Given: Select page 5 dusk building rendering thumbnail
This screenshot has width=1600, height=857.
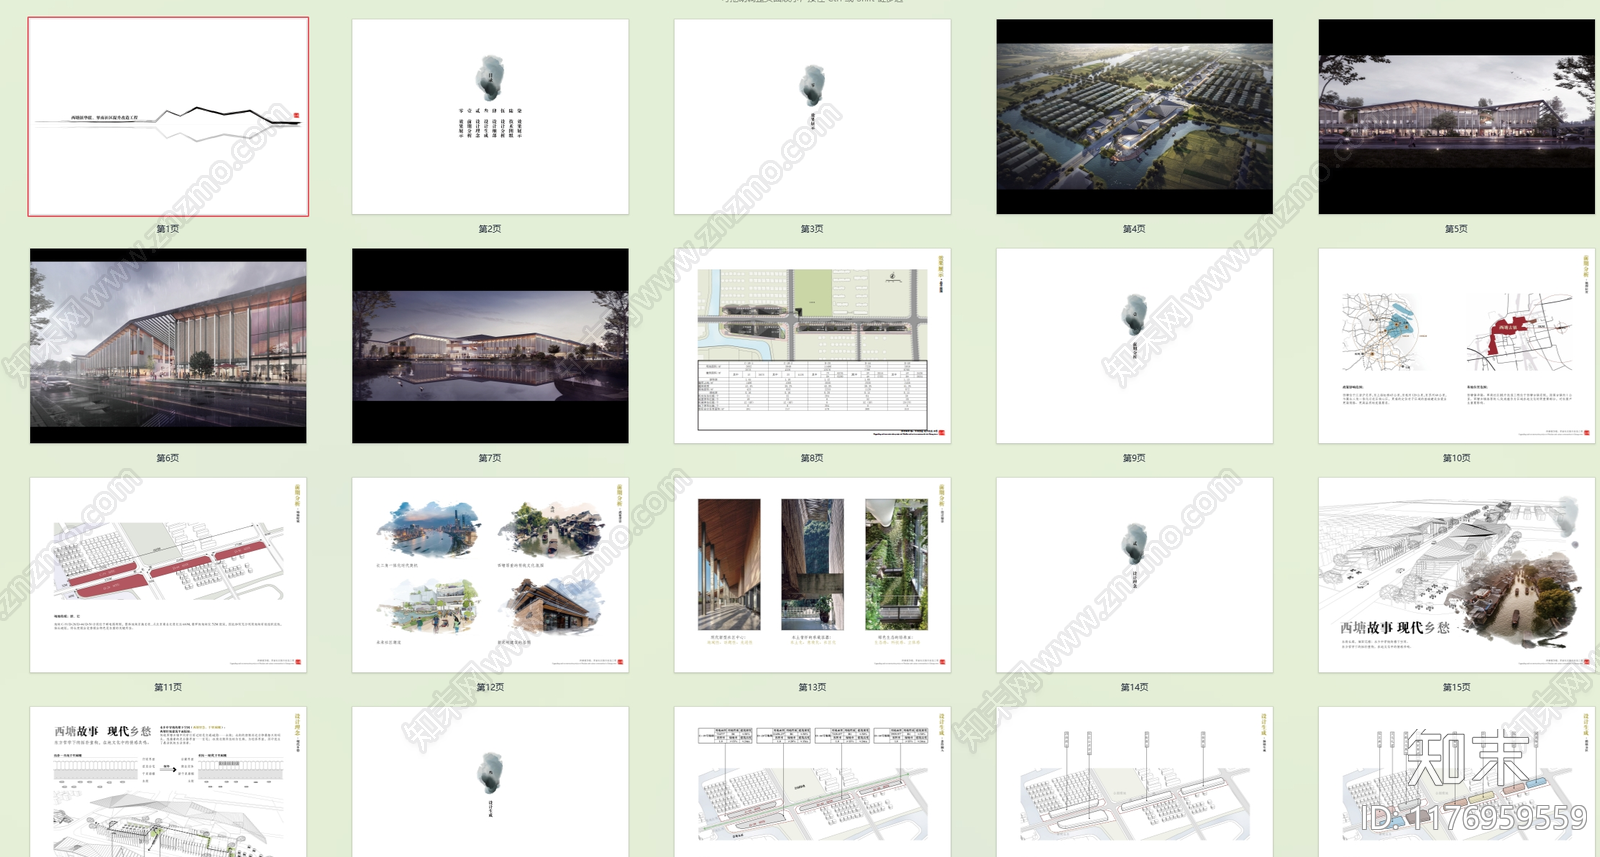Looking at the screenshot, I should (x=1456, y=116).
